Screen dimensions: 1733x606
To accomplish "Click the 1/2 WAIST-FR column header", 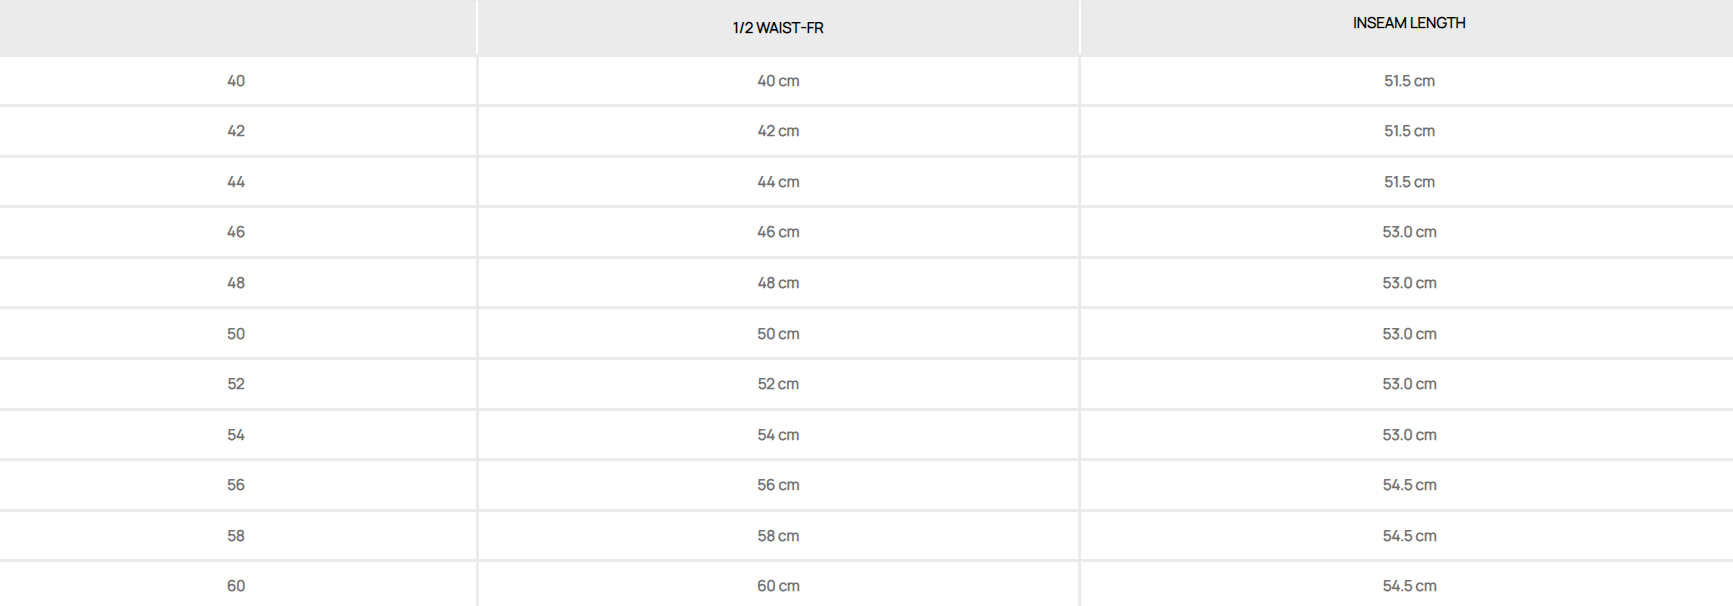I will tap(778, 28).
